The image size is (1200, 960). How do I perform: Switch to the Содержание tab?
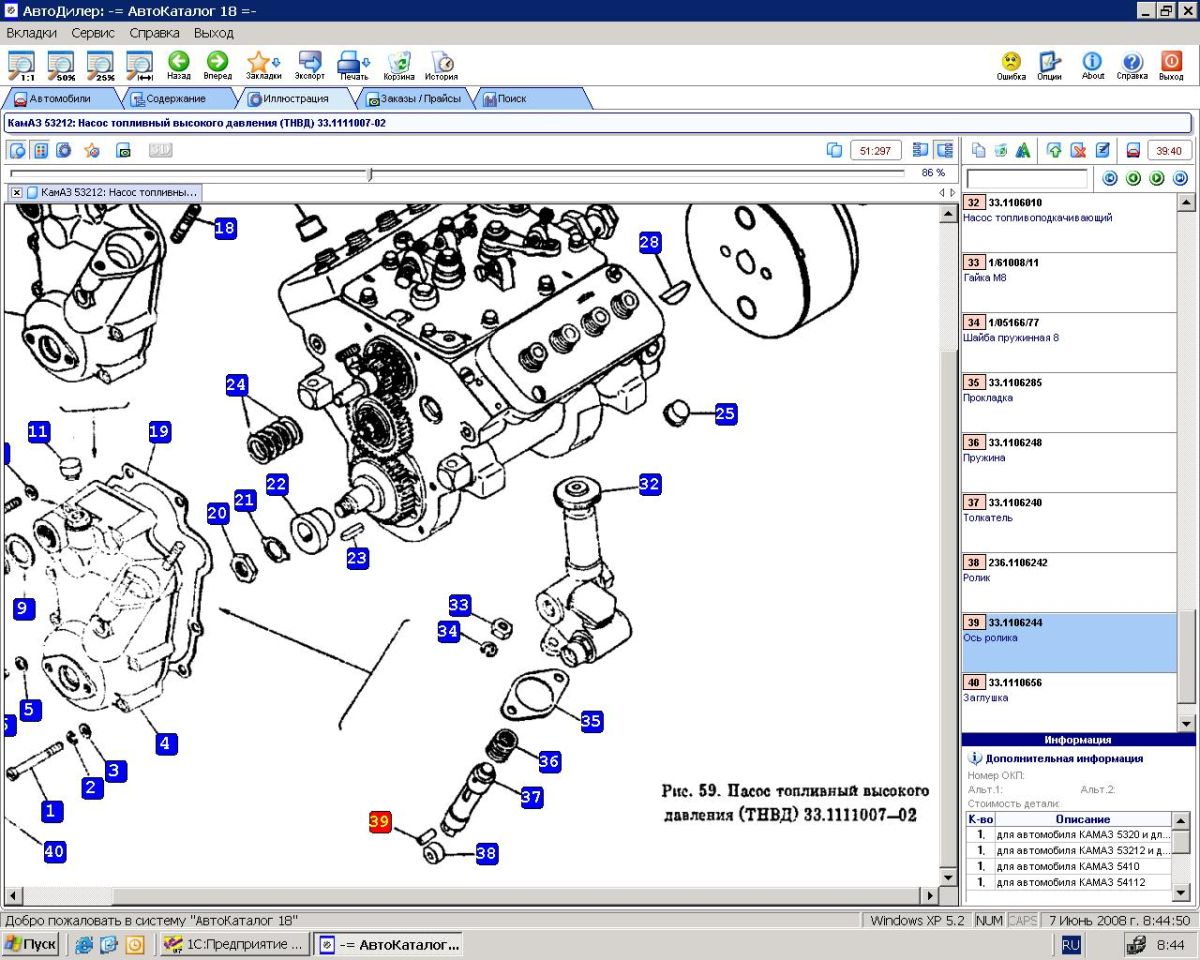176,99
